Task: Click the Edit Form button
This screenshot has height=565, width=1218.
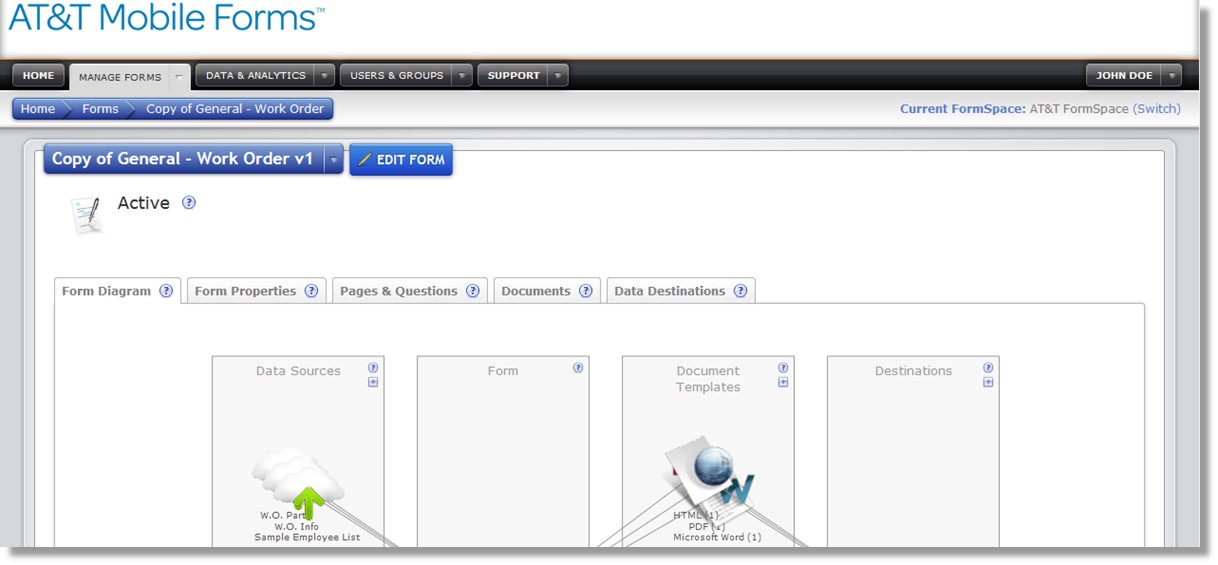Action: [401, 160]
